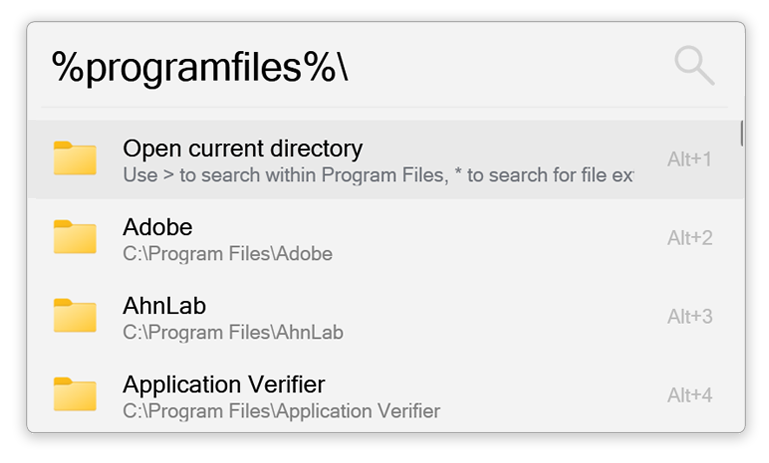The height and width of the screenshot is (463, 769).
Task: Click the C:\Program Files\AhnLab path text
Action: click(x=233, y=333)
